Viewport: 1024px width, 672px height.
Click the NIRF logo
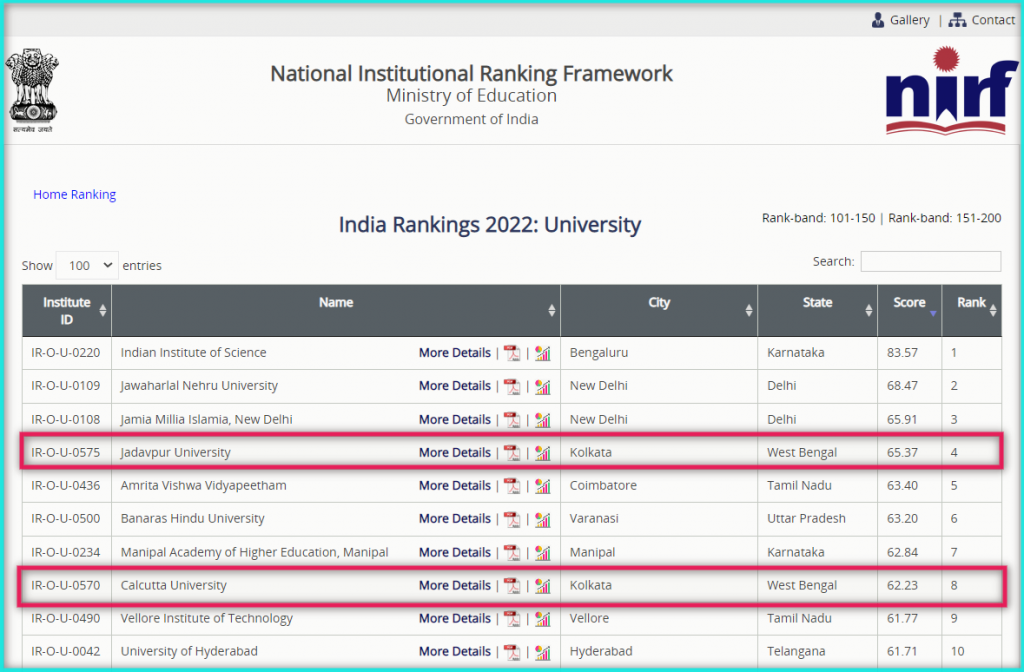pos(952,91)
